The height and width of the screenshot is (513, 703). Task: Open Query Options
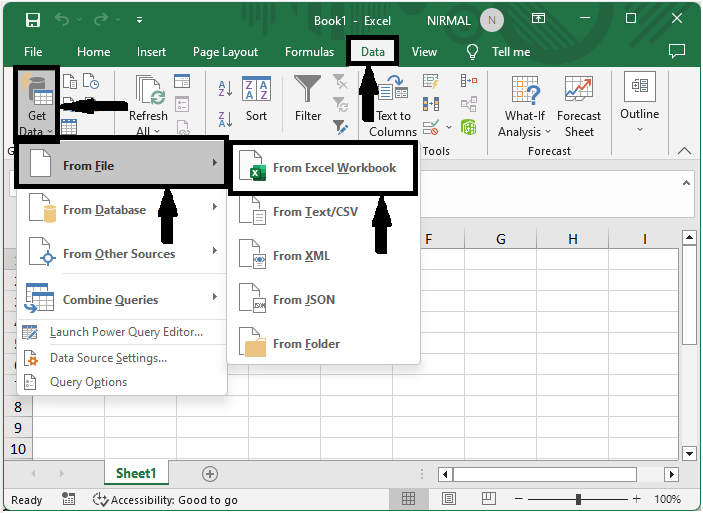click(x=122, y=382)
